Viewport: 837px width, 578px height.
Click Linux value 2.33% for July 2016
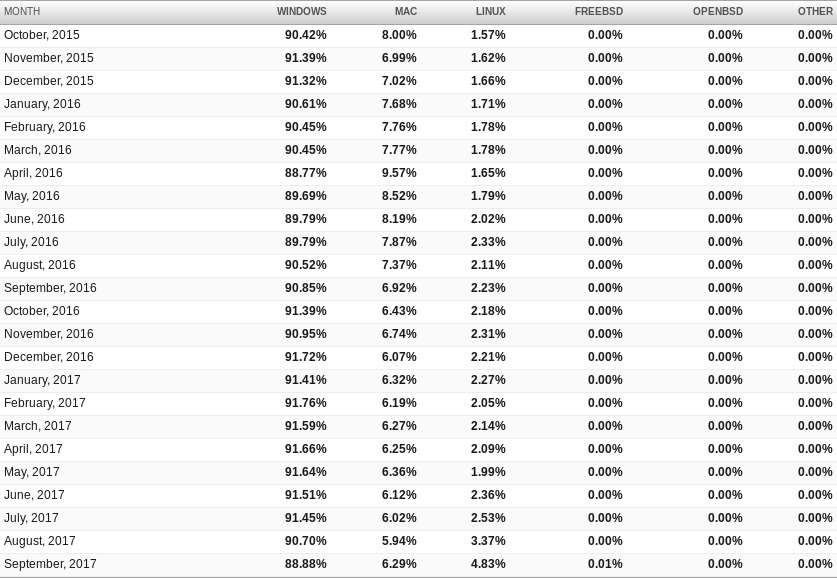coord(488,242)
